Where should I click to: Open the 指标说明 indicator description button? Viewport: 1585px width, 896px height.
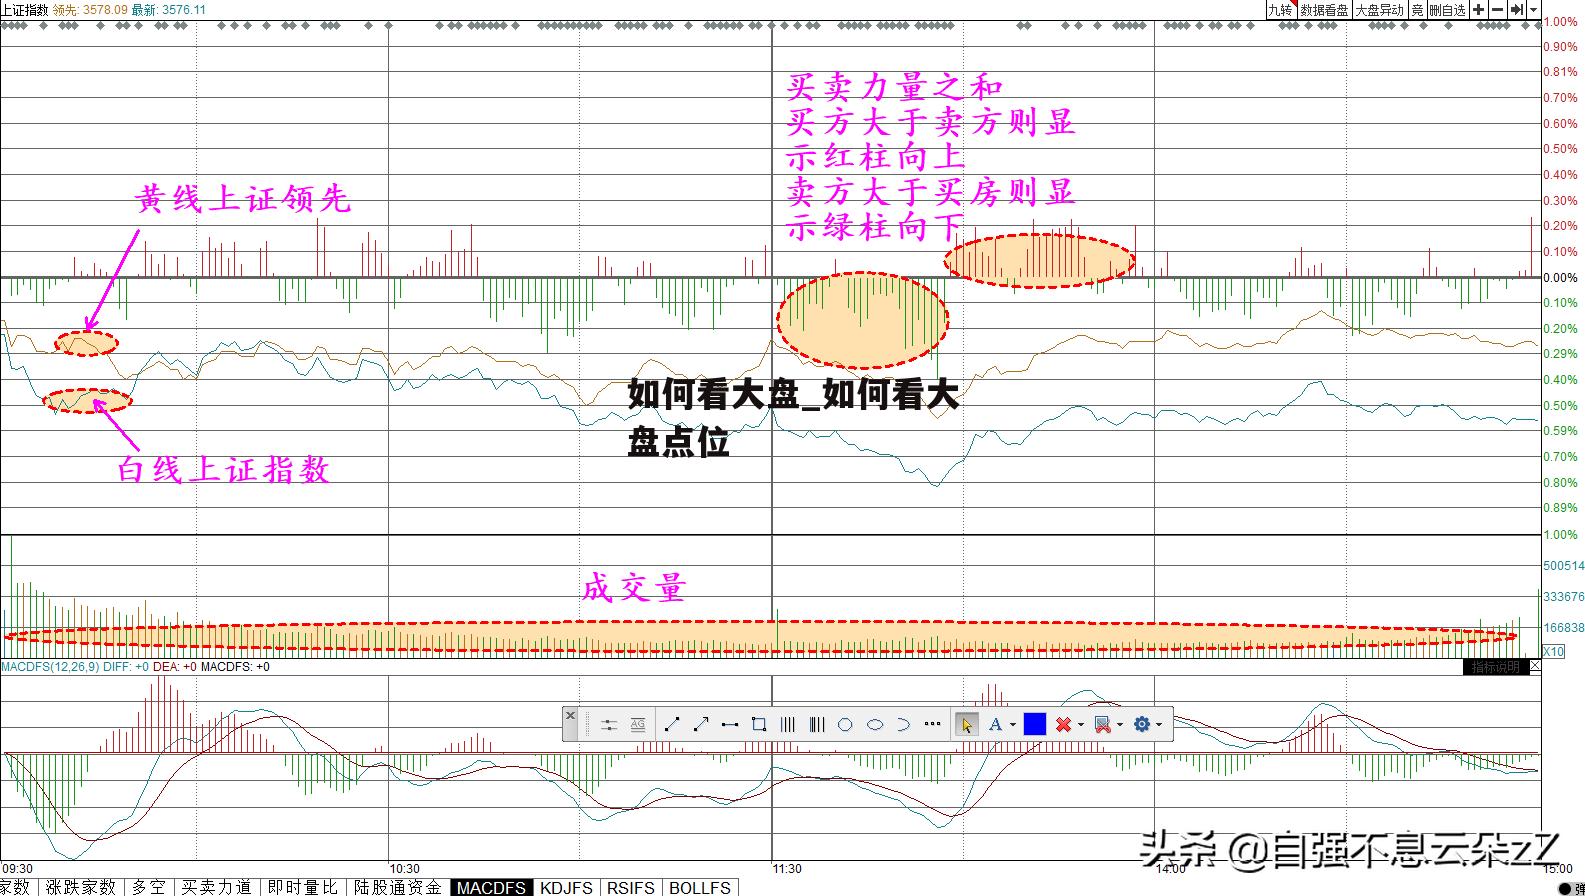click(1495, 667)
